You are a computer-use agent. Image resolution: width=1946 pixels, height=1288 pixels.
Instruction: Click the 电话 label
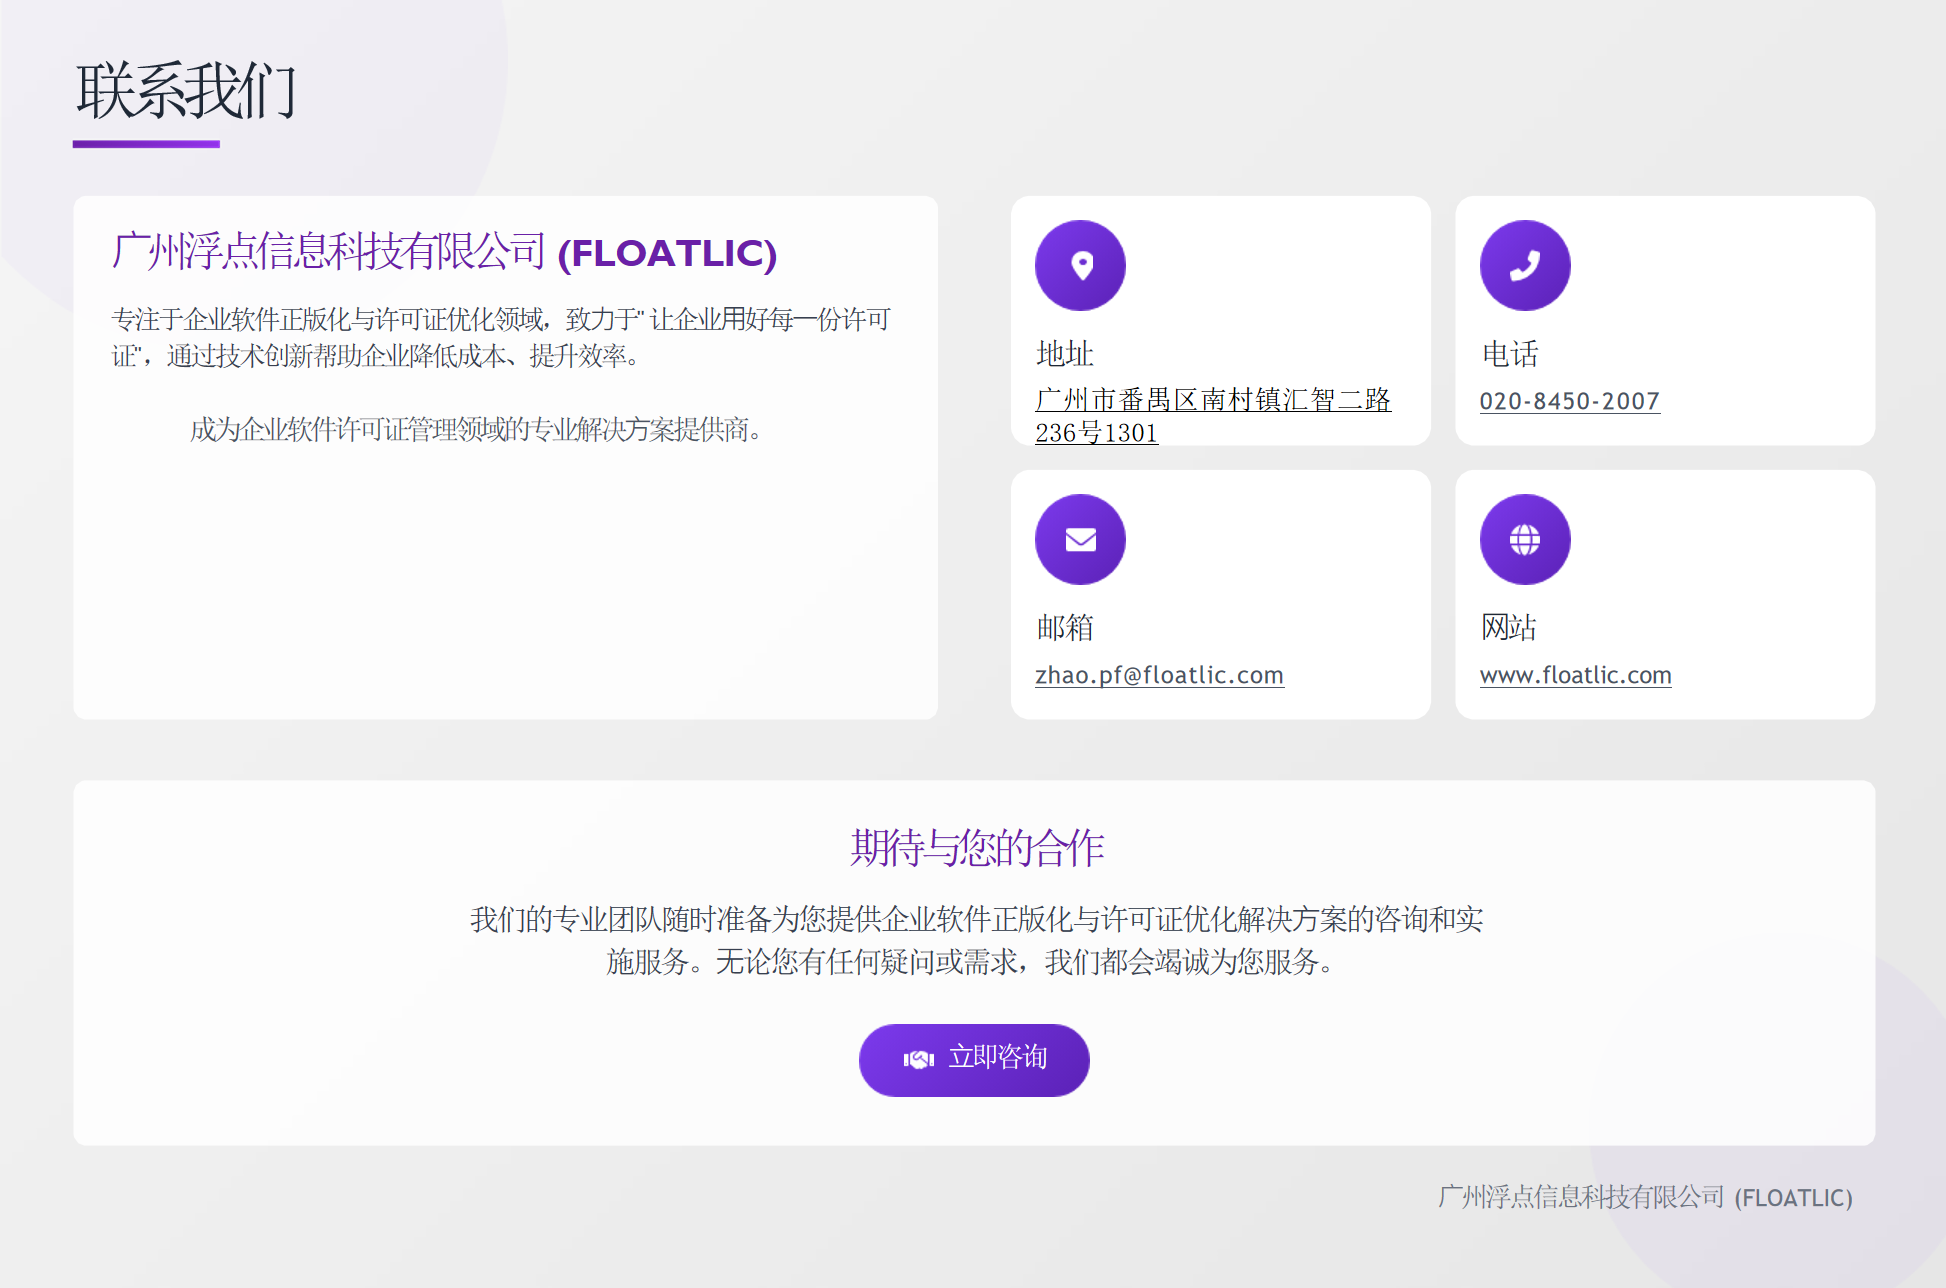[1509, 353]
